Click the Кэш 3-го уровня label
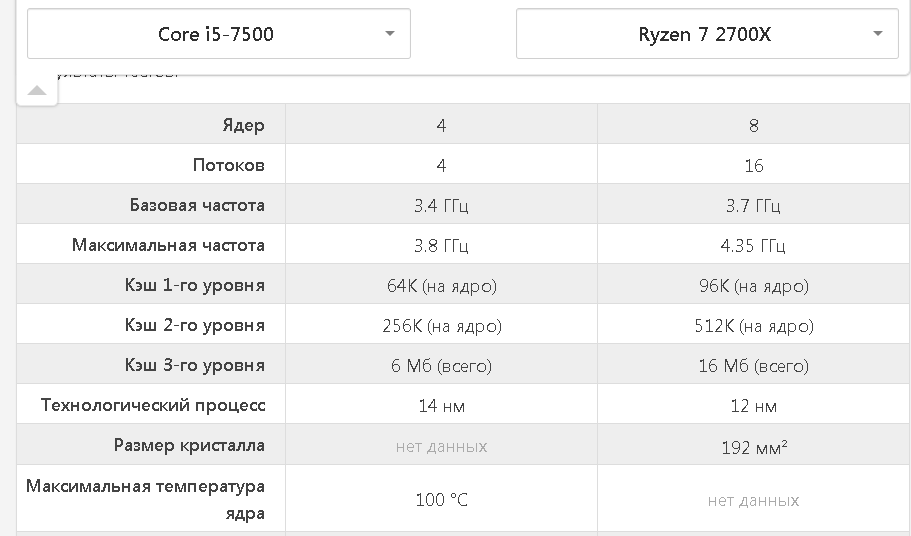This screenshot has height=536, width=911. point(195,365)
